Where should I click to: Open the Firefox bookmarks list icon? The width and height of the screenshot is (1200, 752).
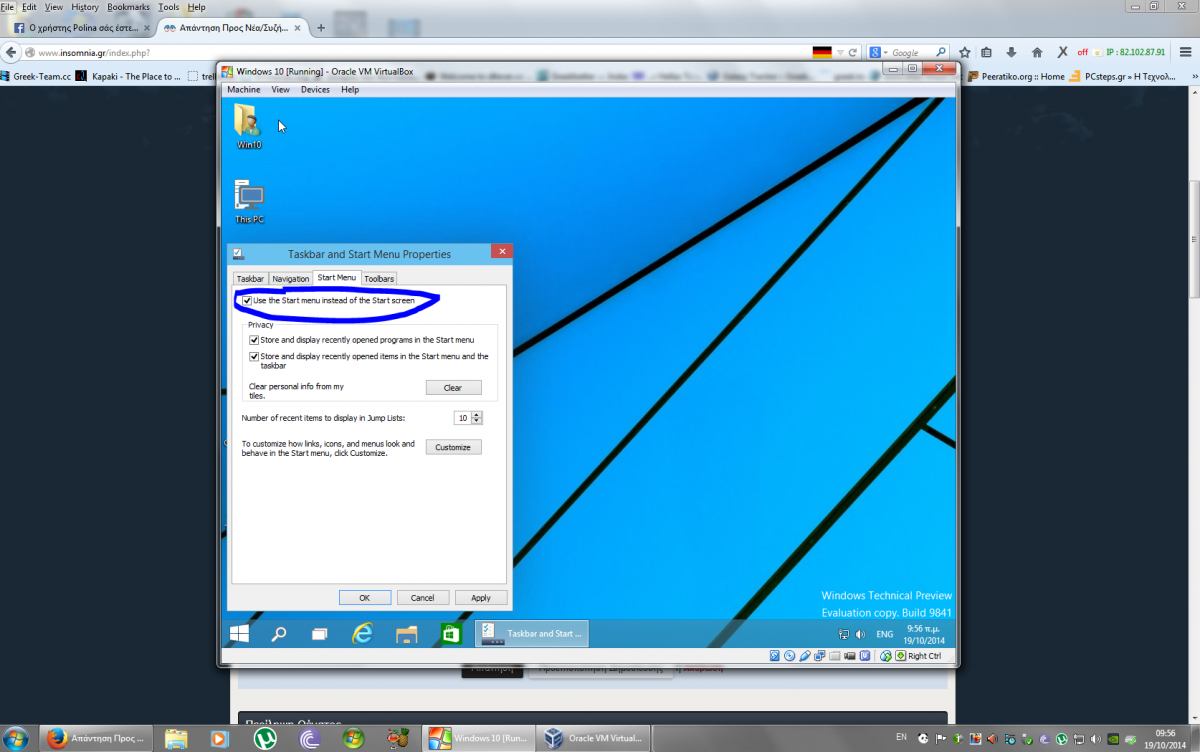(987, 52)
